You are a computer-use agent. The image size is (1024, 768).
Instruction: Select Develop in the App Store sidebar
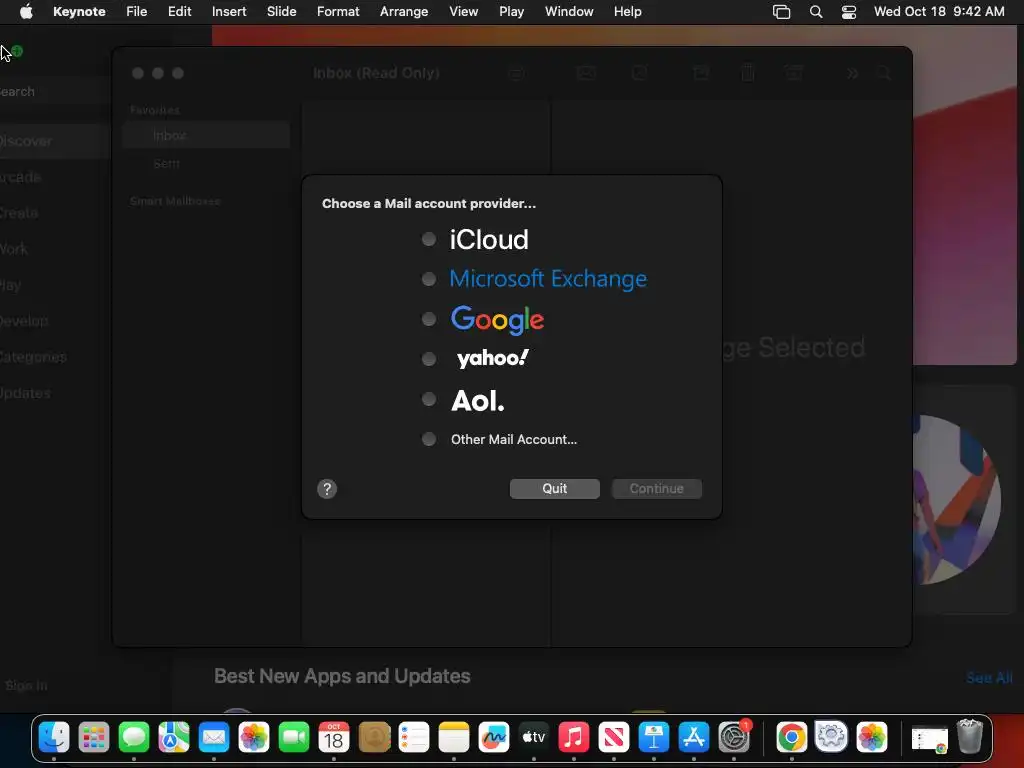coord(54,321)
